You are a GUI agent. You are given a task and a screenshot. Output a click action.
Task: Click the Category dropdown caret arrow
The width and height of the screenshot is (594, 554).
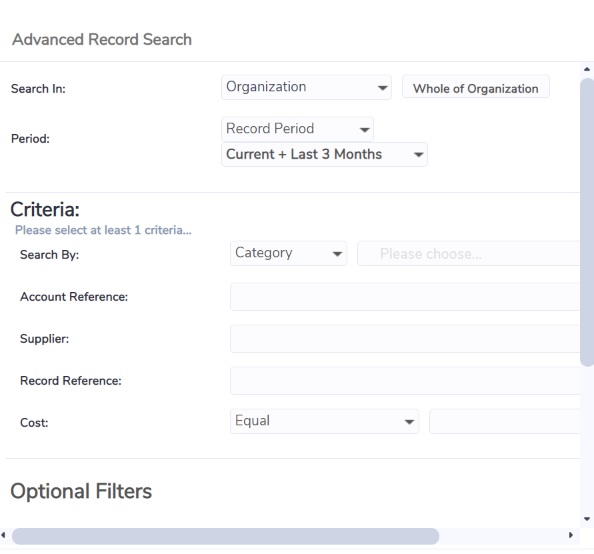[337, 254]
